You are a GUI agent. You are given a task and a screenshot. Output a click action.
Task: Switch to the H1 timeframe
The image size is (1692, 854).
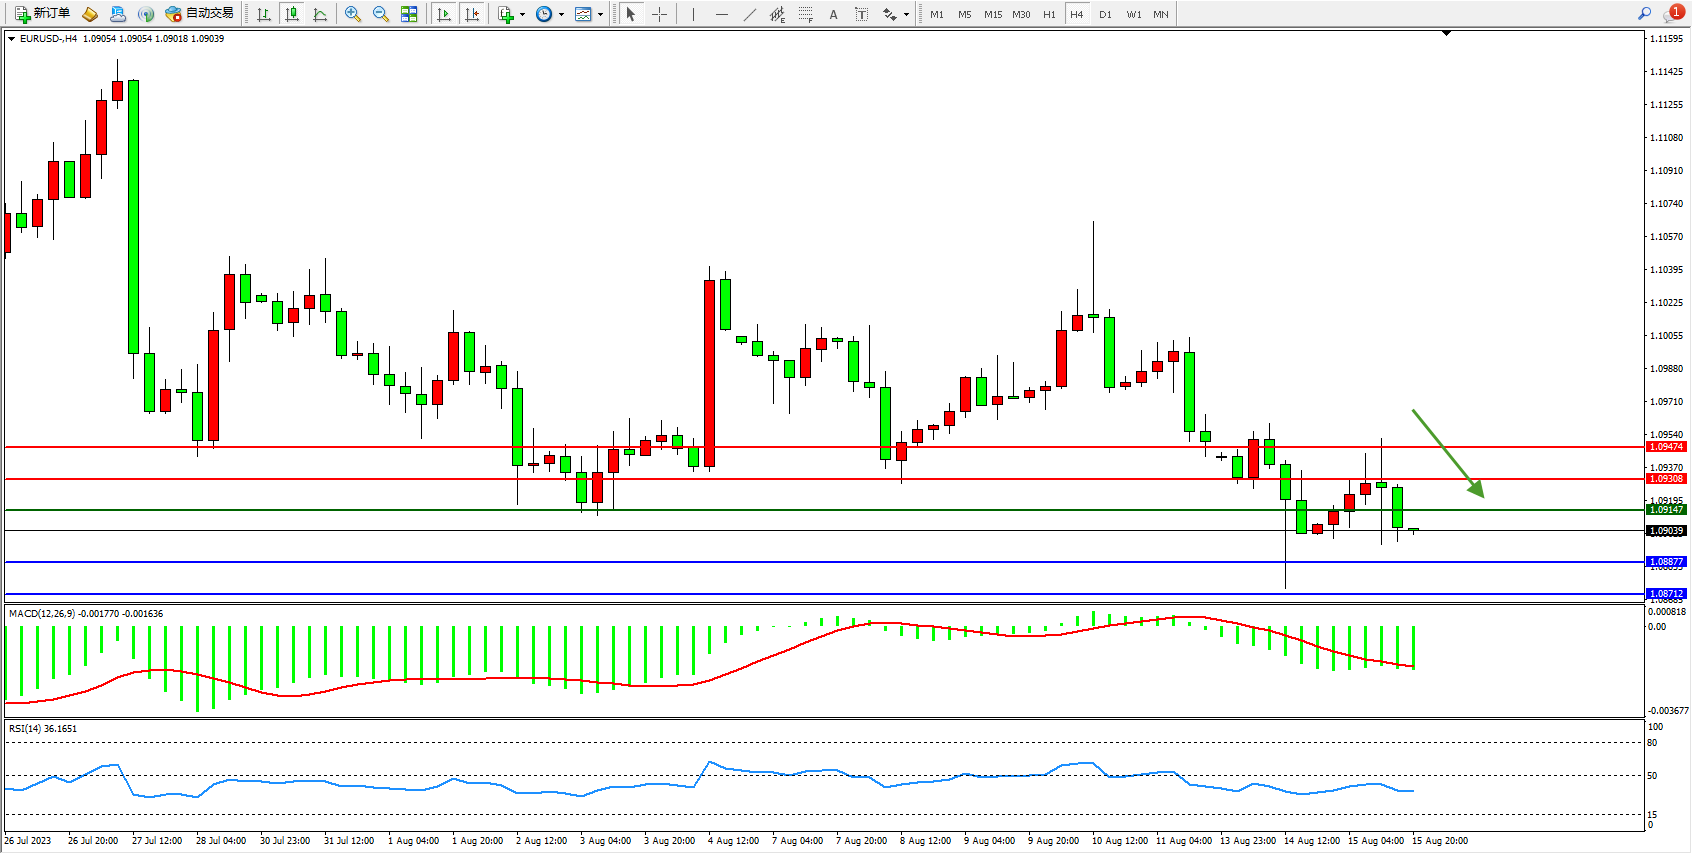(1049, 14)
